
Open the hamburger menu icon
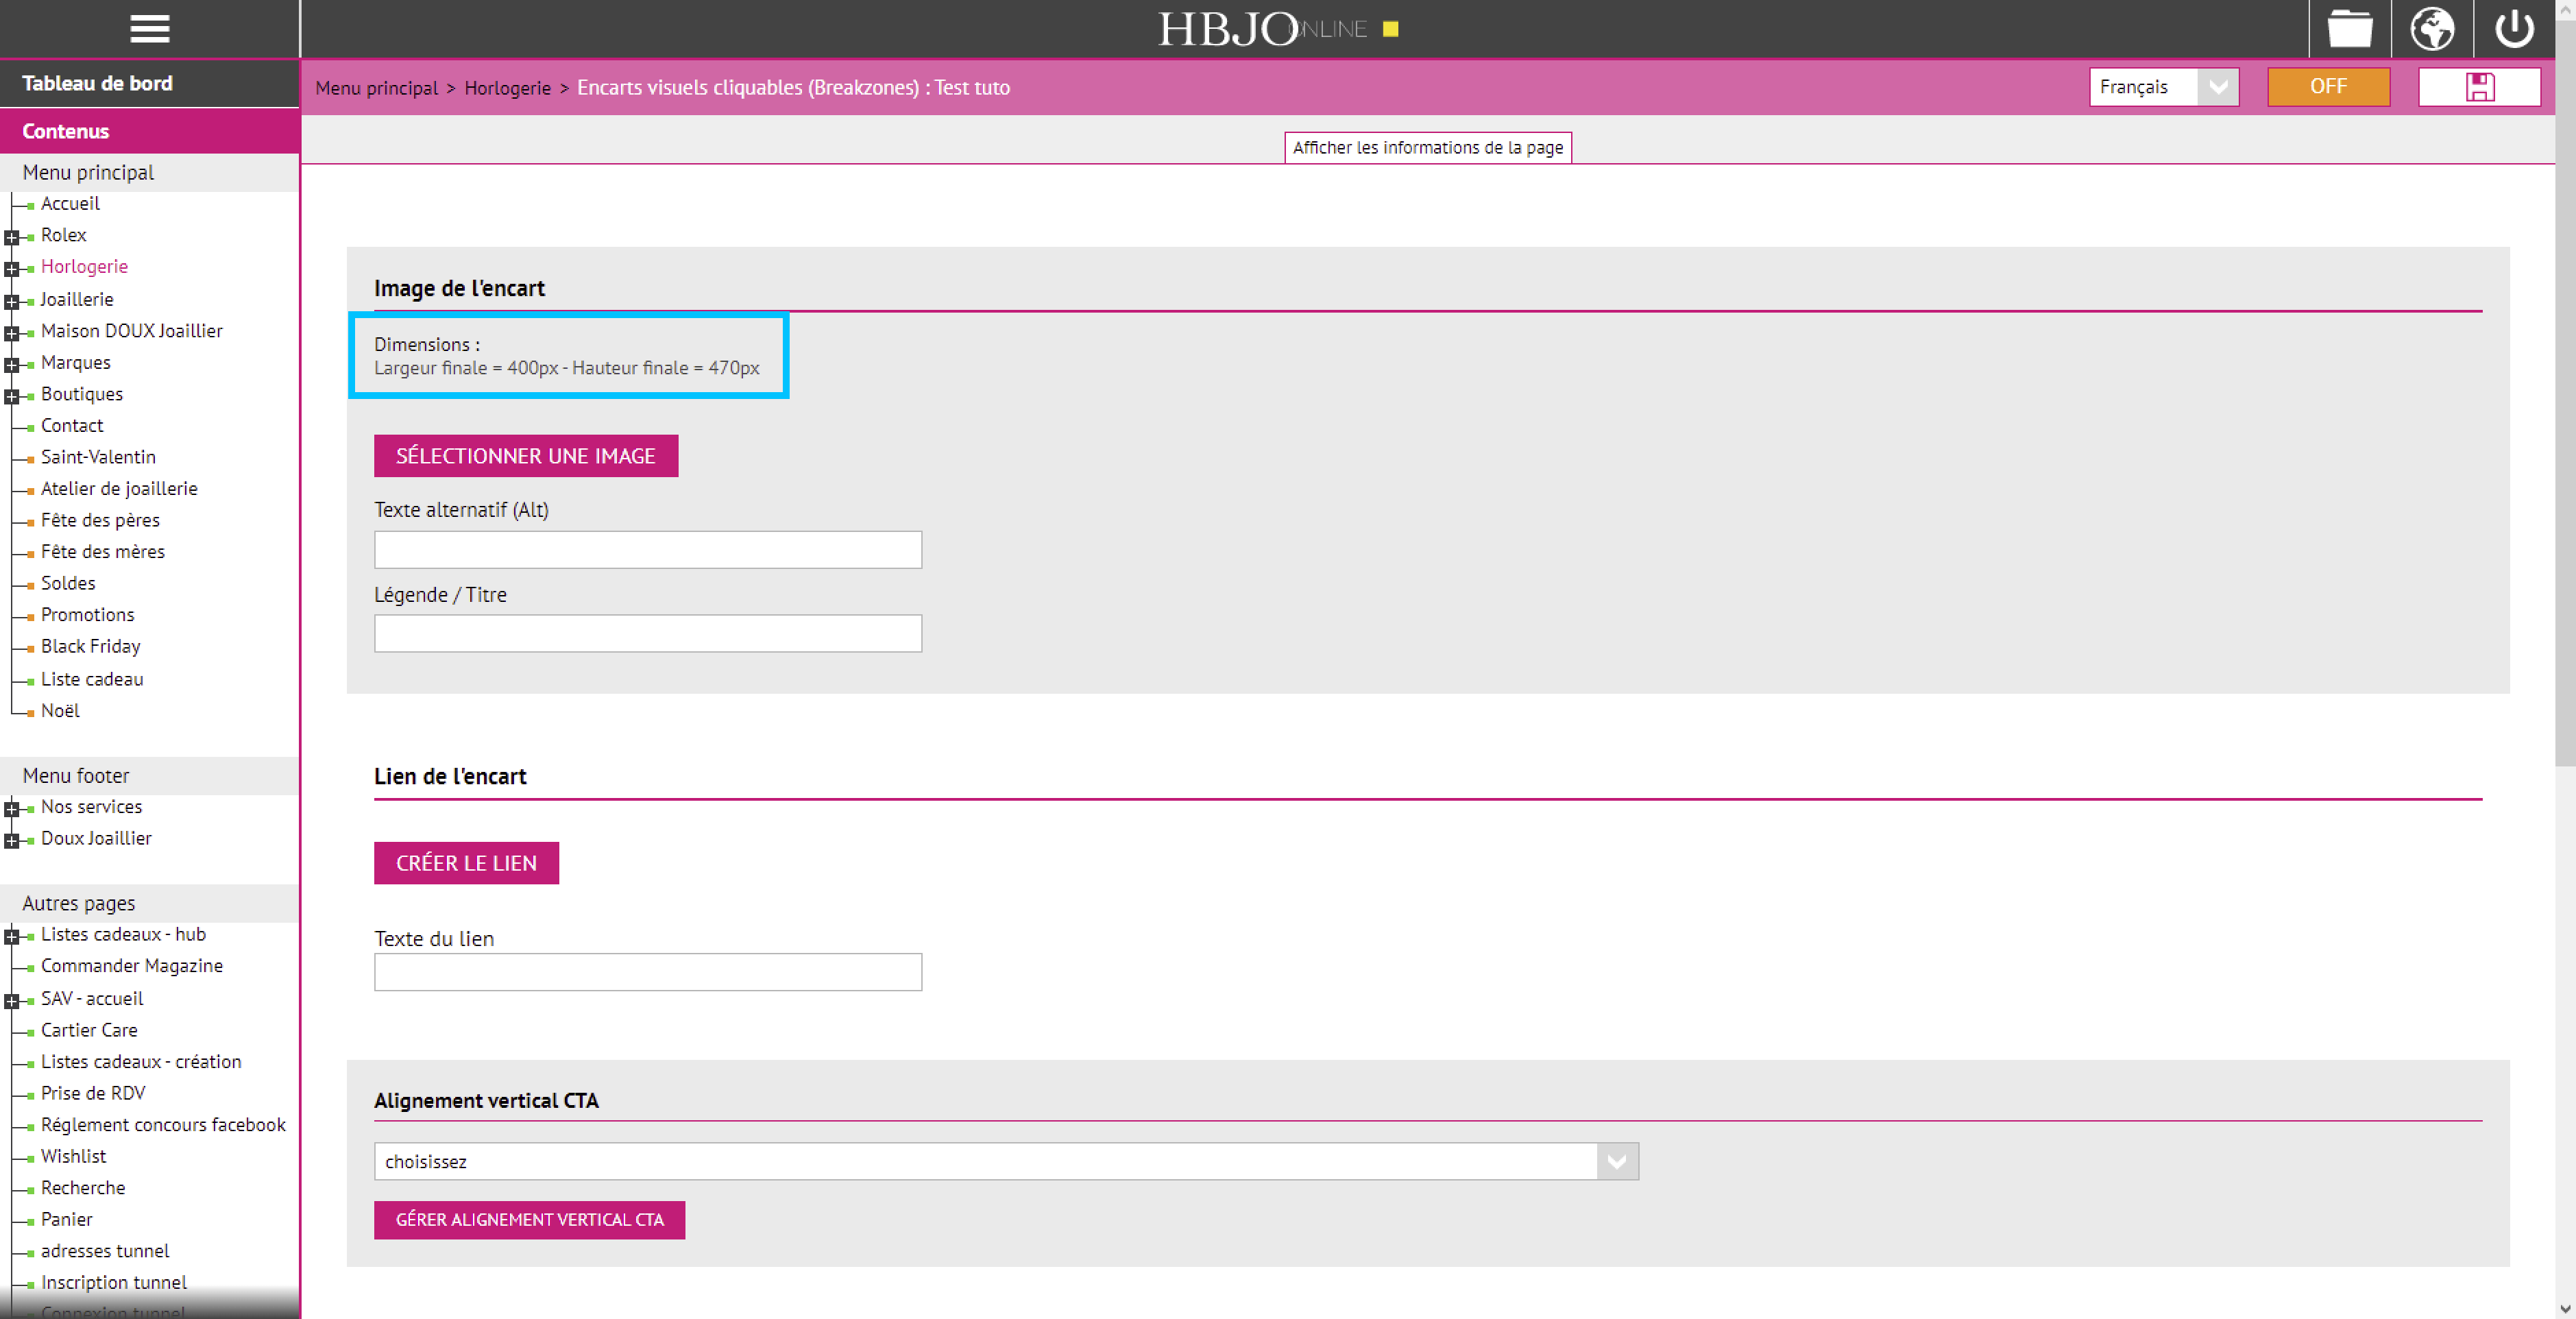[149, 28]
